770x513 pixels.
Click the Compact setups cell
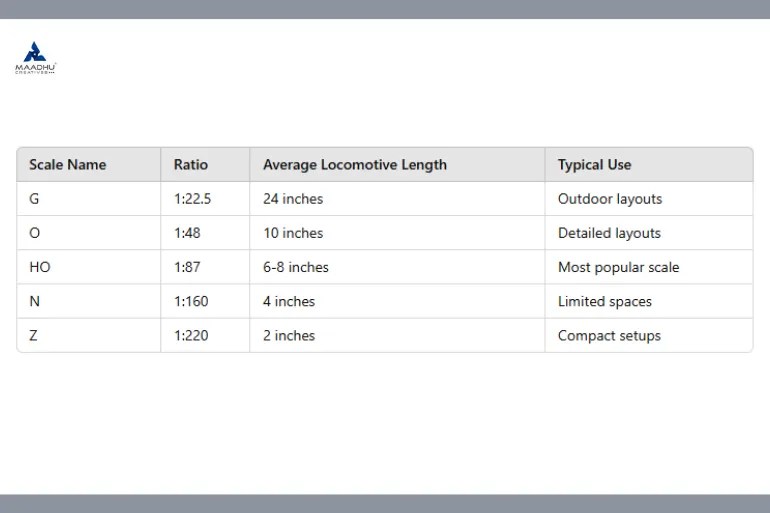pyautogui.click(x=649, y=335)
